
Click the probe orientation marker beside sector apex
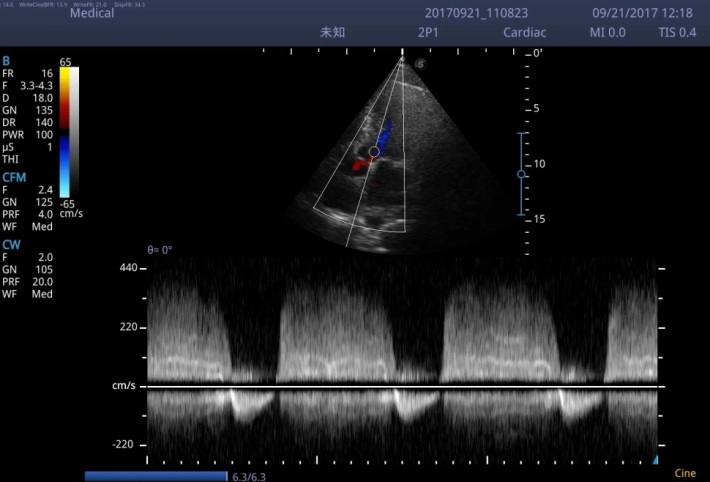(420, 63)
